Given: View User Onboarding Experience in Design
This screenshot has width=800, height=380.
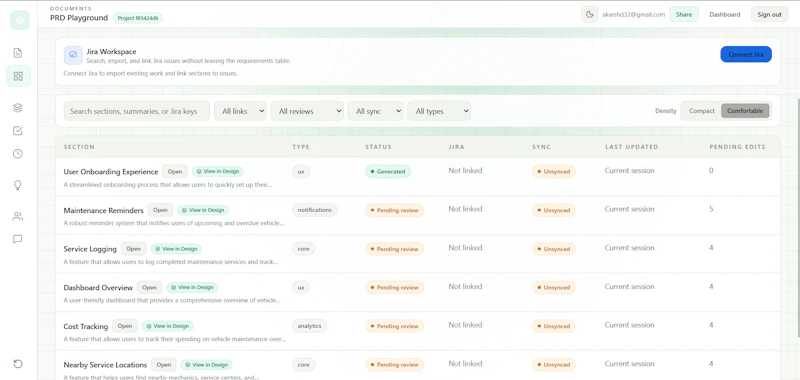Looking at the screenshot, I should pos(218,171).
